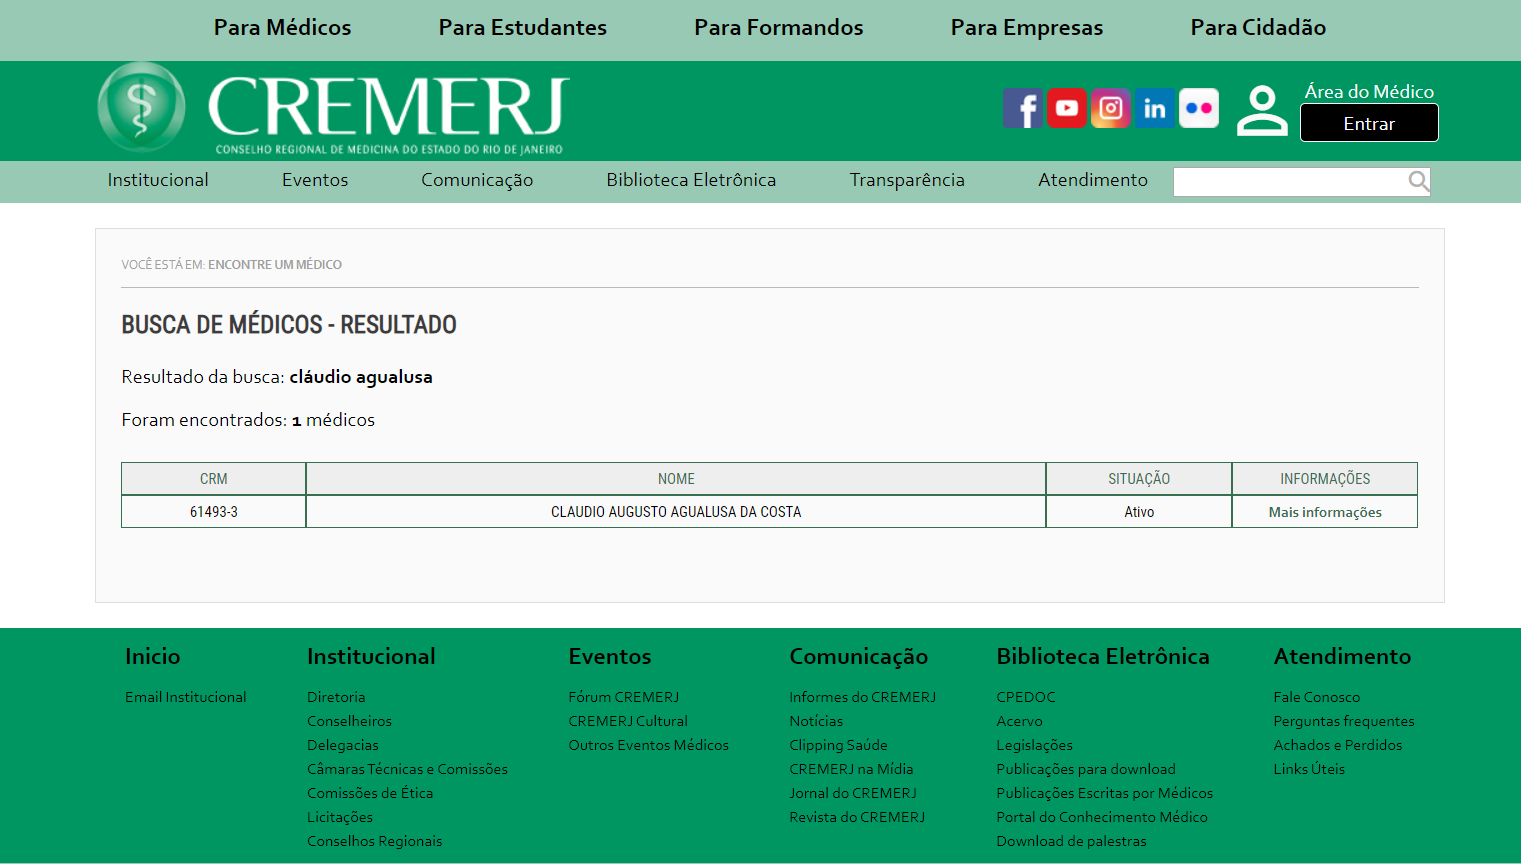The image size is (1521, 864).
Task: Open the Instagram profile icon
Action: (x=1111, y=108)
